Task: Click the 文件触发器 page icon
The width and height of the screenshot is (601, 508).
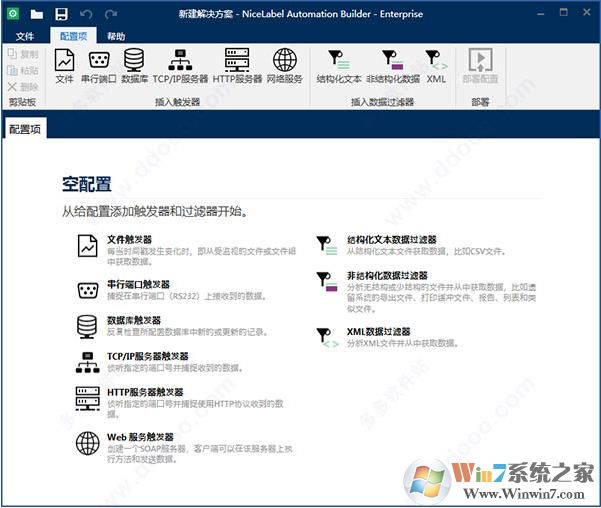Action: click(x=87, y=245)
